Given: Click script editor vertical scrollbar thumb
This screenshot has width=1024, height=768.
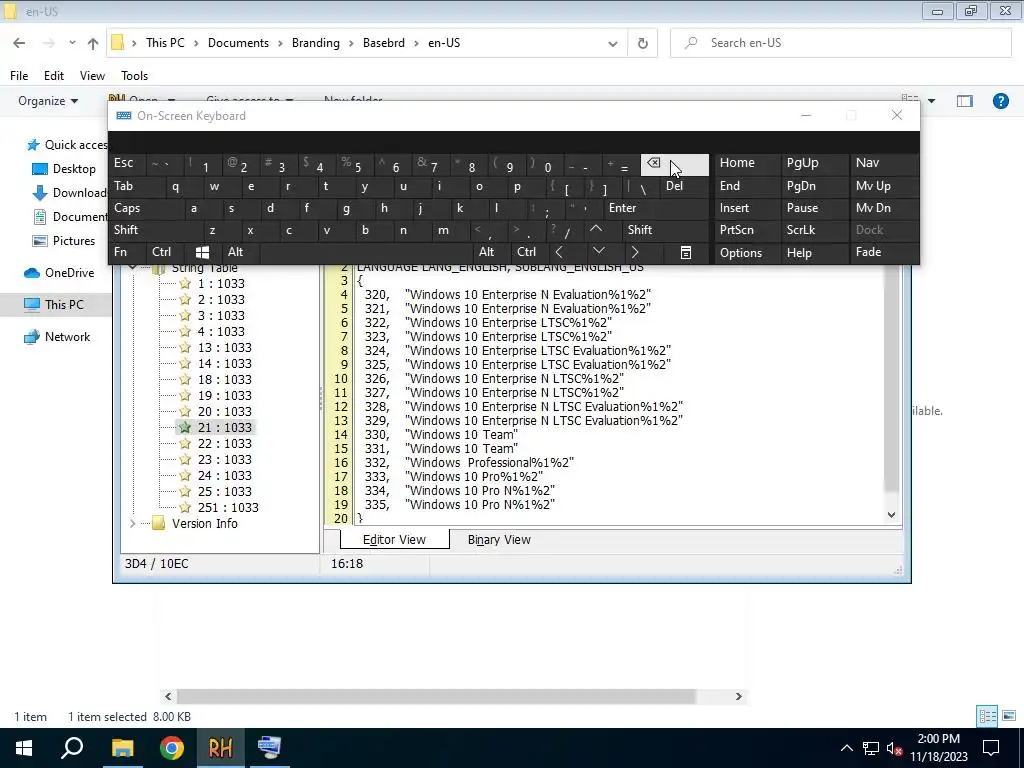Looking at the screenshot, I should tap(891, 379).
